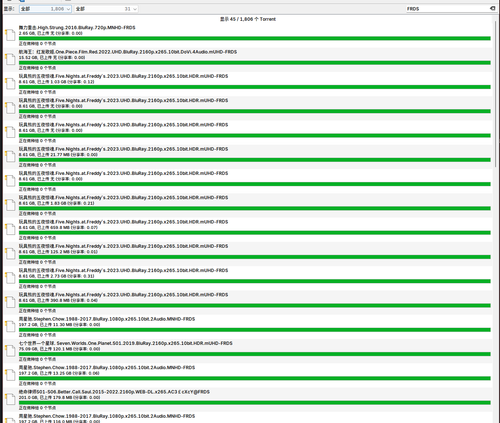
Task: Click file icon of Stephen.Chow torrent with 11.30 MB uploaded
Action: [x=10, y=326]
